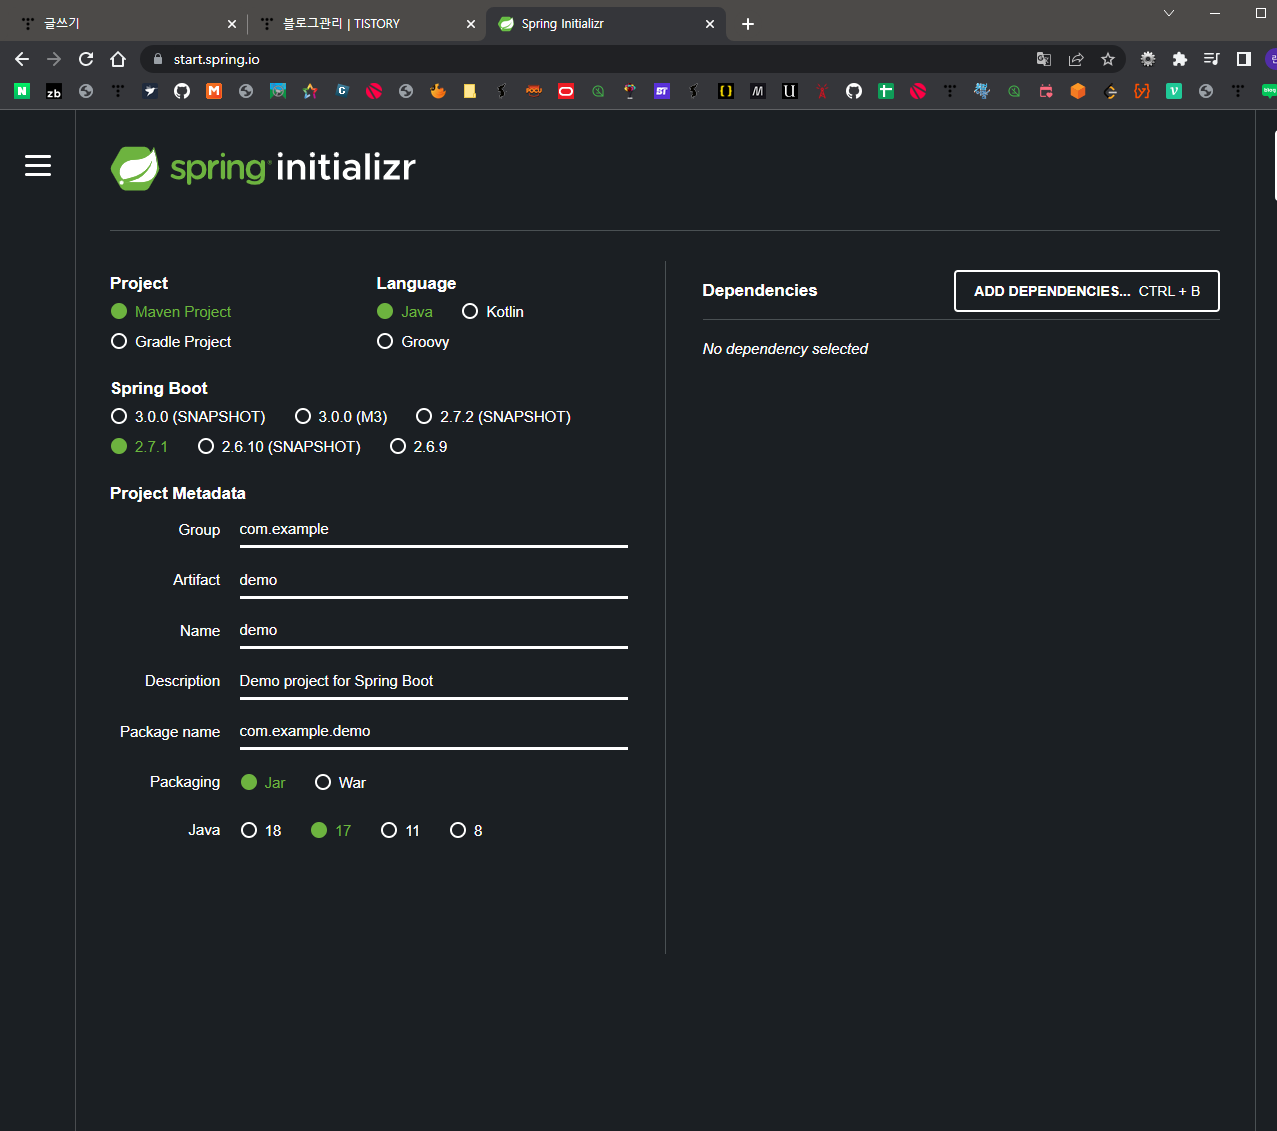Open the Chrome extensions puzzle icon
The width and height of the screenshot is (1277, 1131).
[x=1180, y=59]
